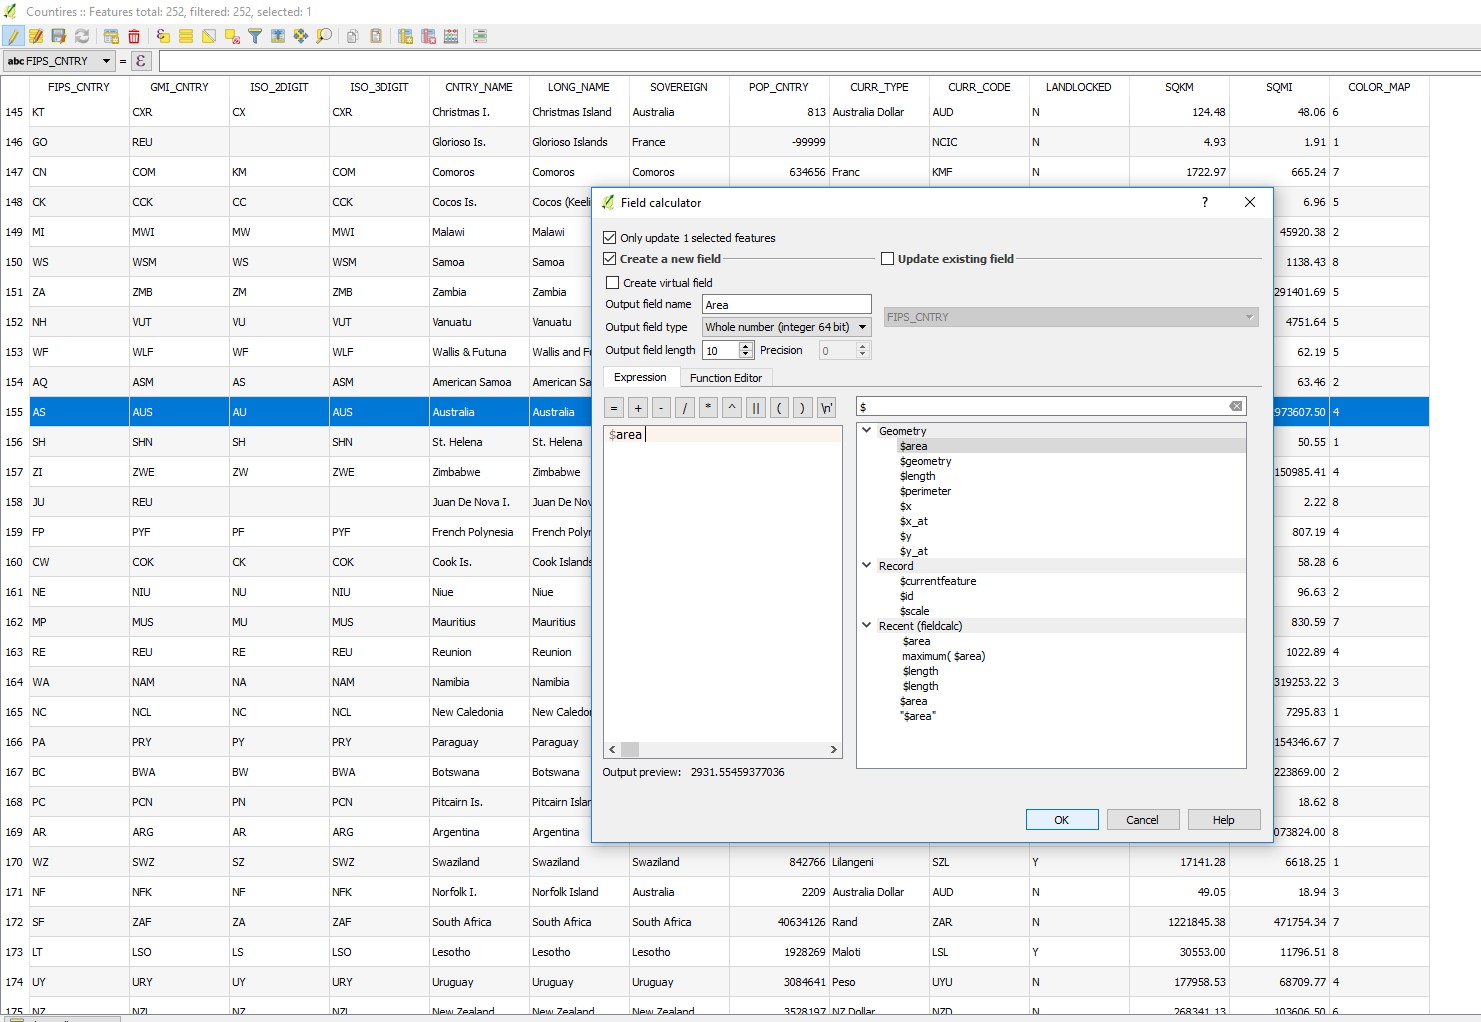Insert power caret operator
Image resolution: width=1481 pixels, height=1022 pixels.
732,408
